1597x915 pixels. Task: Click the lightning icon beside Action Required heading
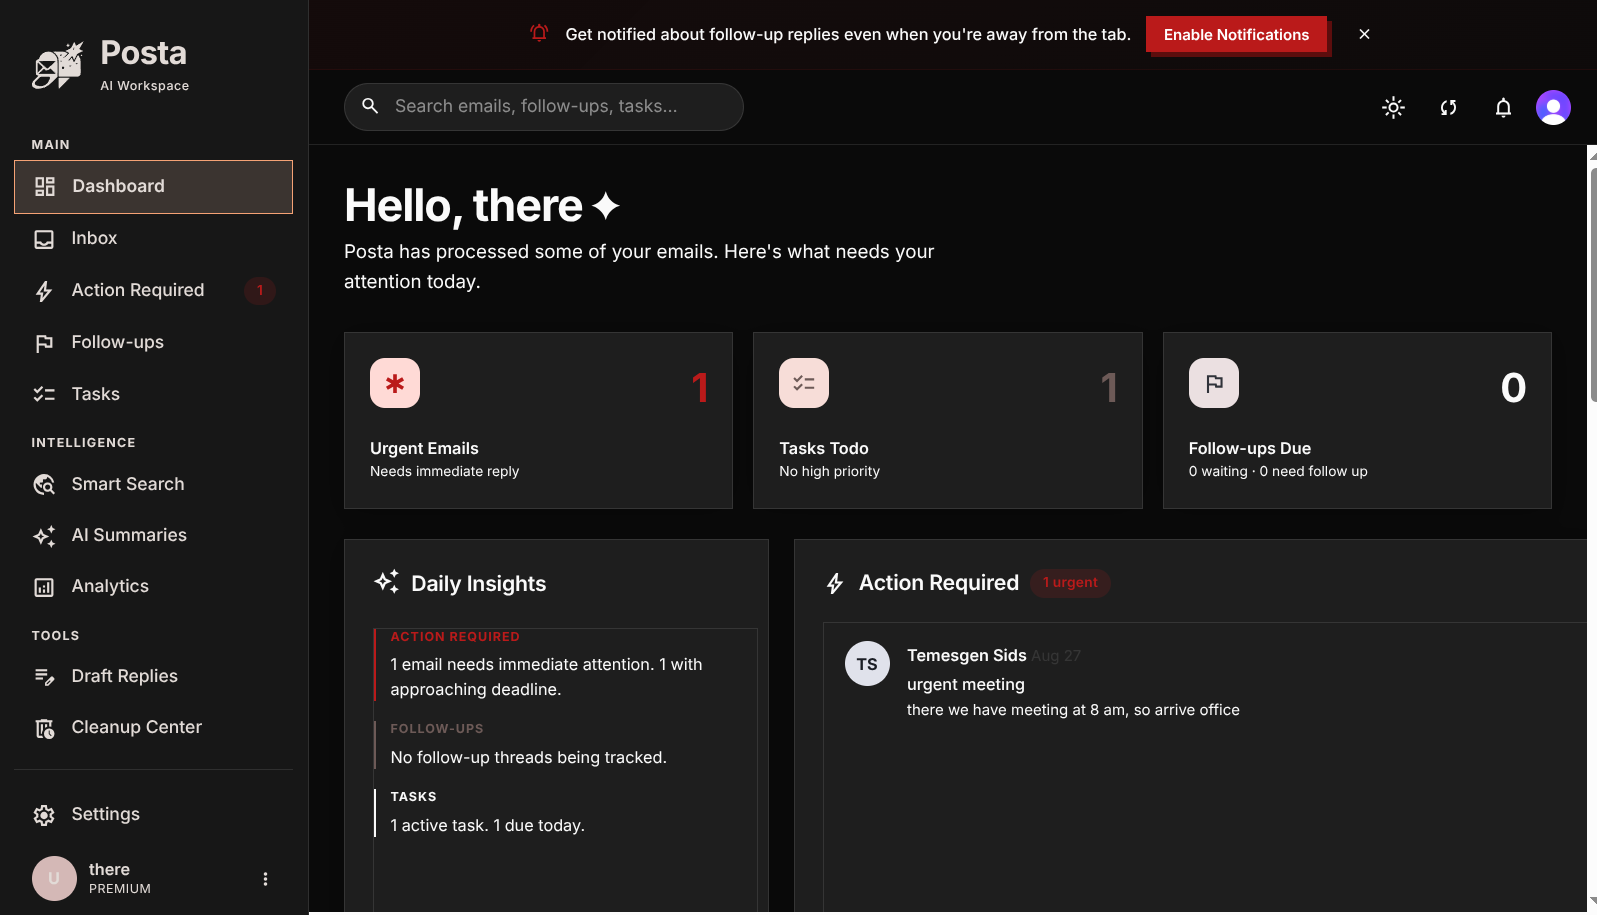pyautogui.click(x=835, y=583)
